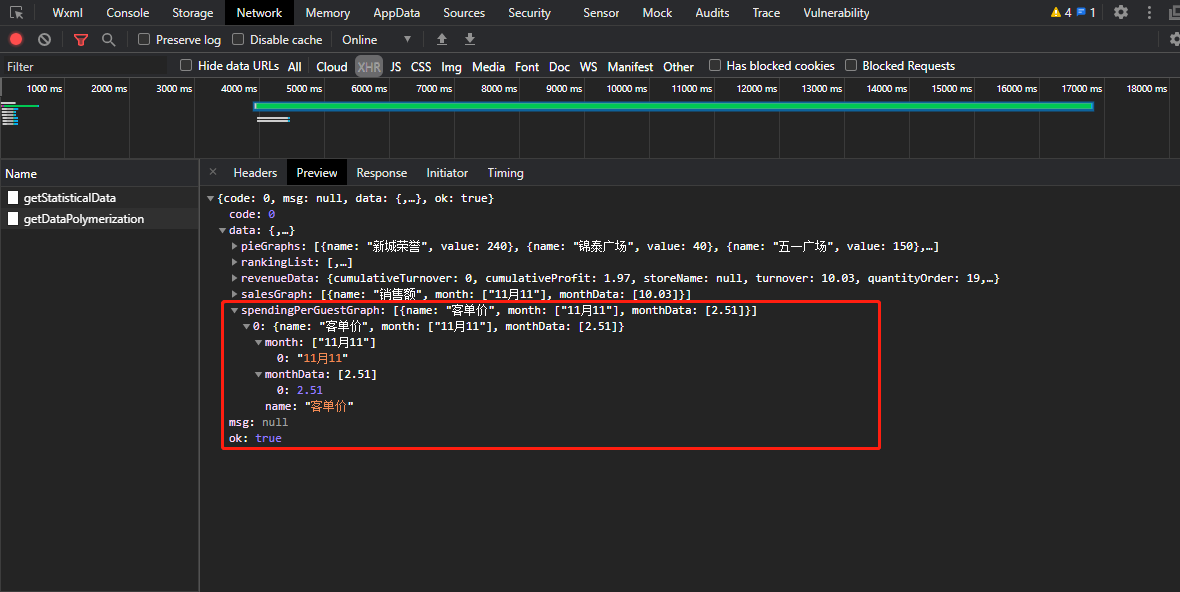Click the Filter text input field
Screen dimensions: 1180x592
85,66
